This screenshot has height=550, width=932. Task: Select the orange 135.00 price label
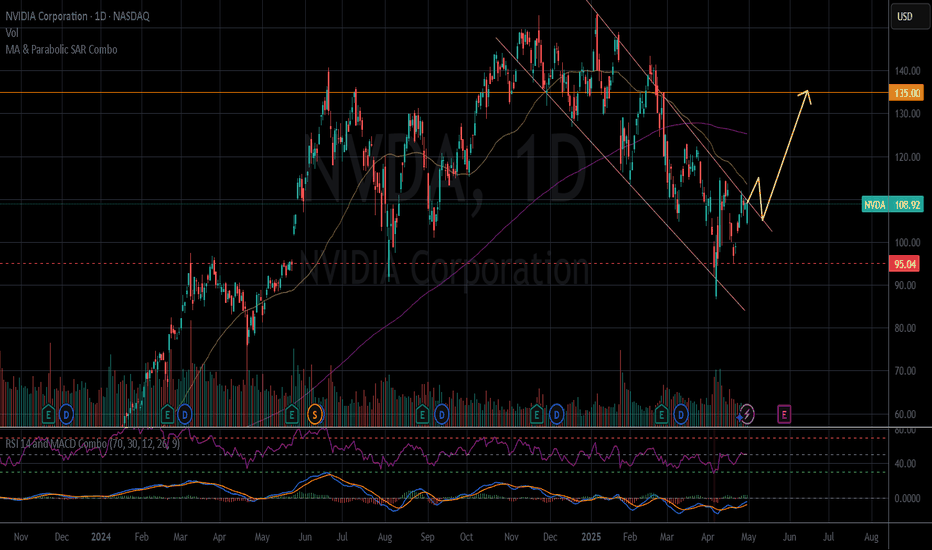pos(906,93)
